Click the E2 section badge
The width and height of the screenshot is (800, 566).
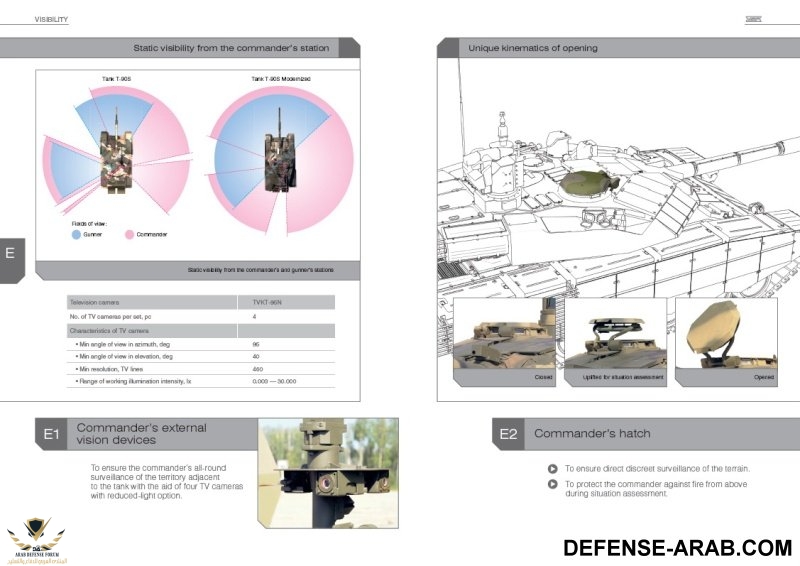[508, 434]
